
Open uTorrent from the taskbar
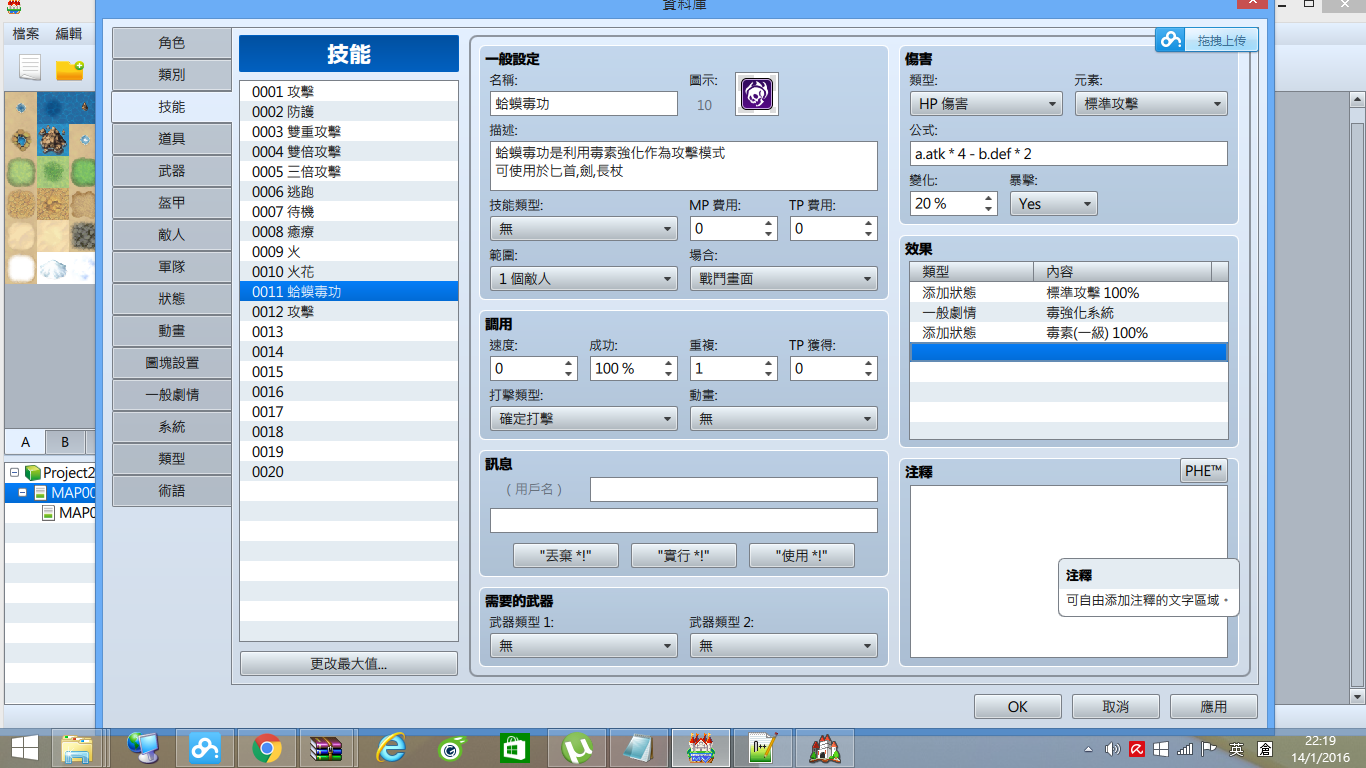click(x=576, y=747)
